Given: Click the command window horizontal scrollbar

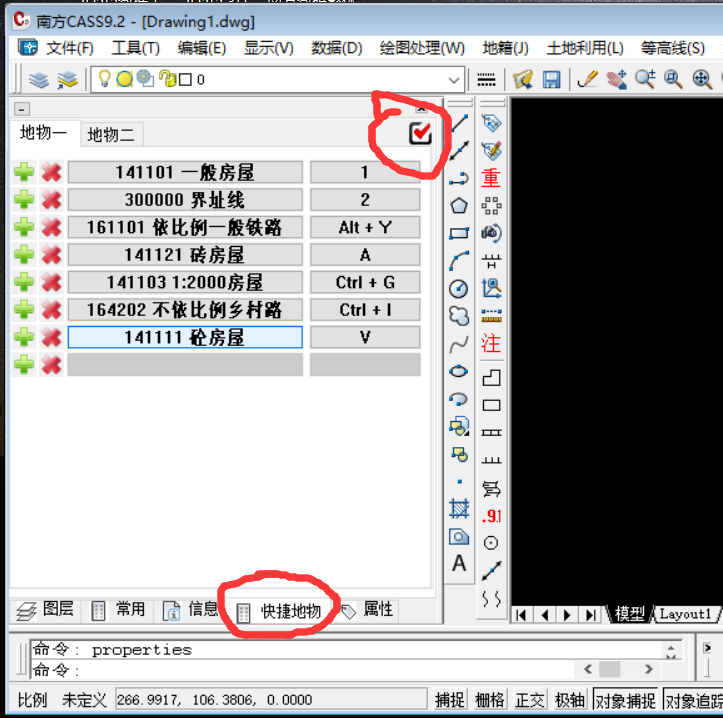Looking at the screenshot, I should coord(618,669).
